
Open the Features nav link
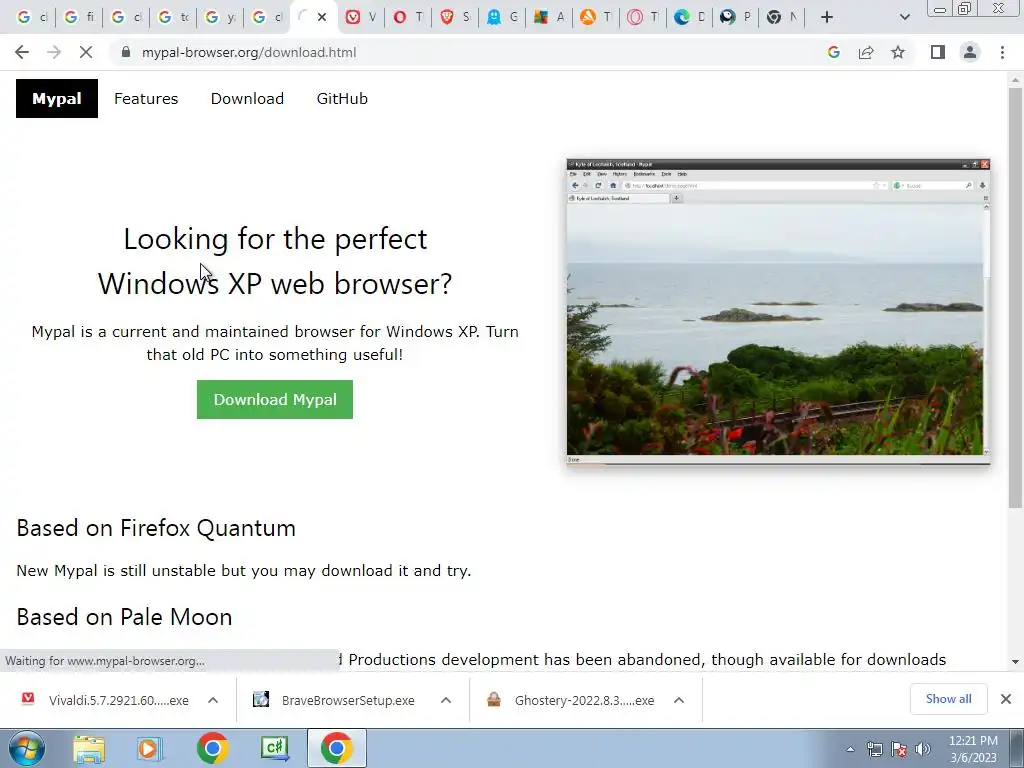[146, 99]
